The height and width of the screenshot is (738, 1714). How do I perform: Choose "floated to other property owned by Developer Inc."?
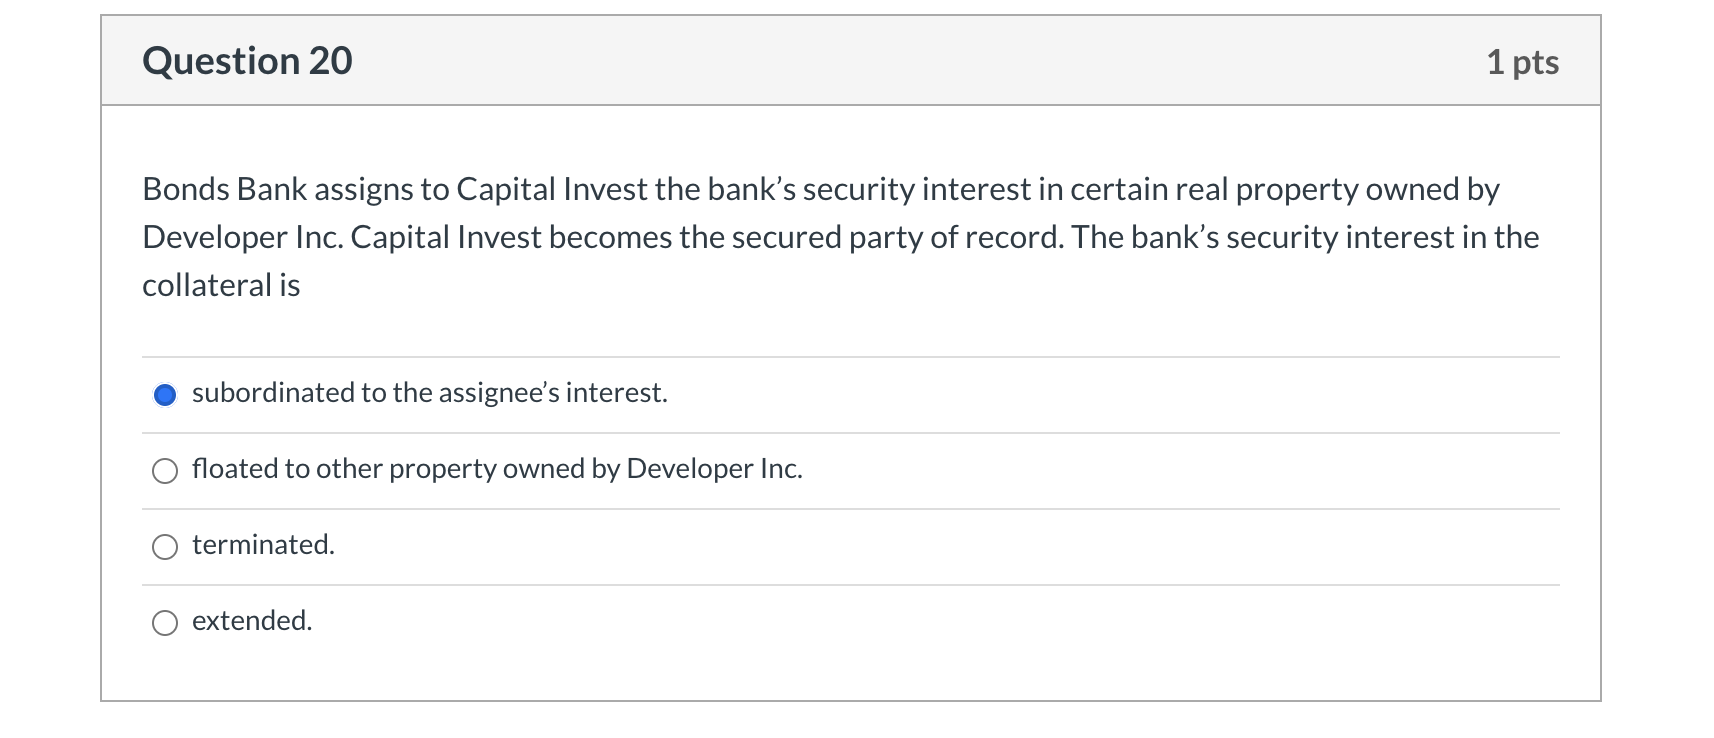point(165,470)
